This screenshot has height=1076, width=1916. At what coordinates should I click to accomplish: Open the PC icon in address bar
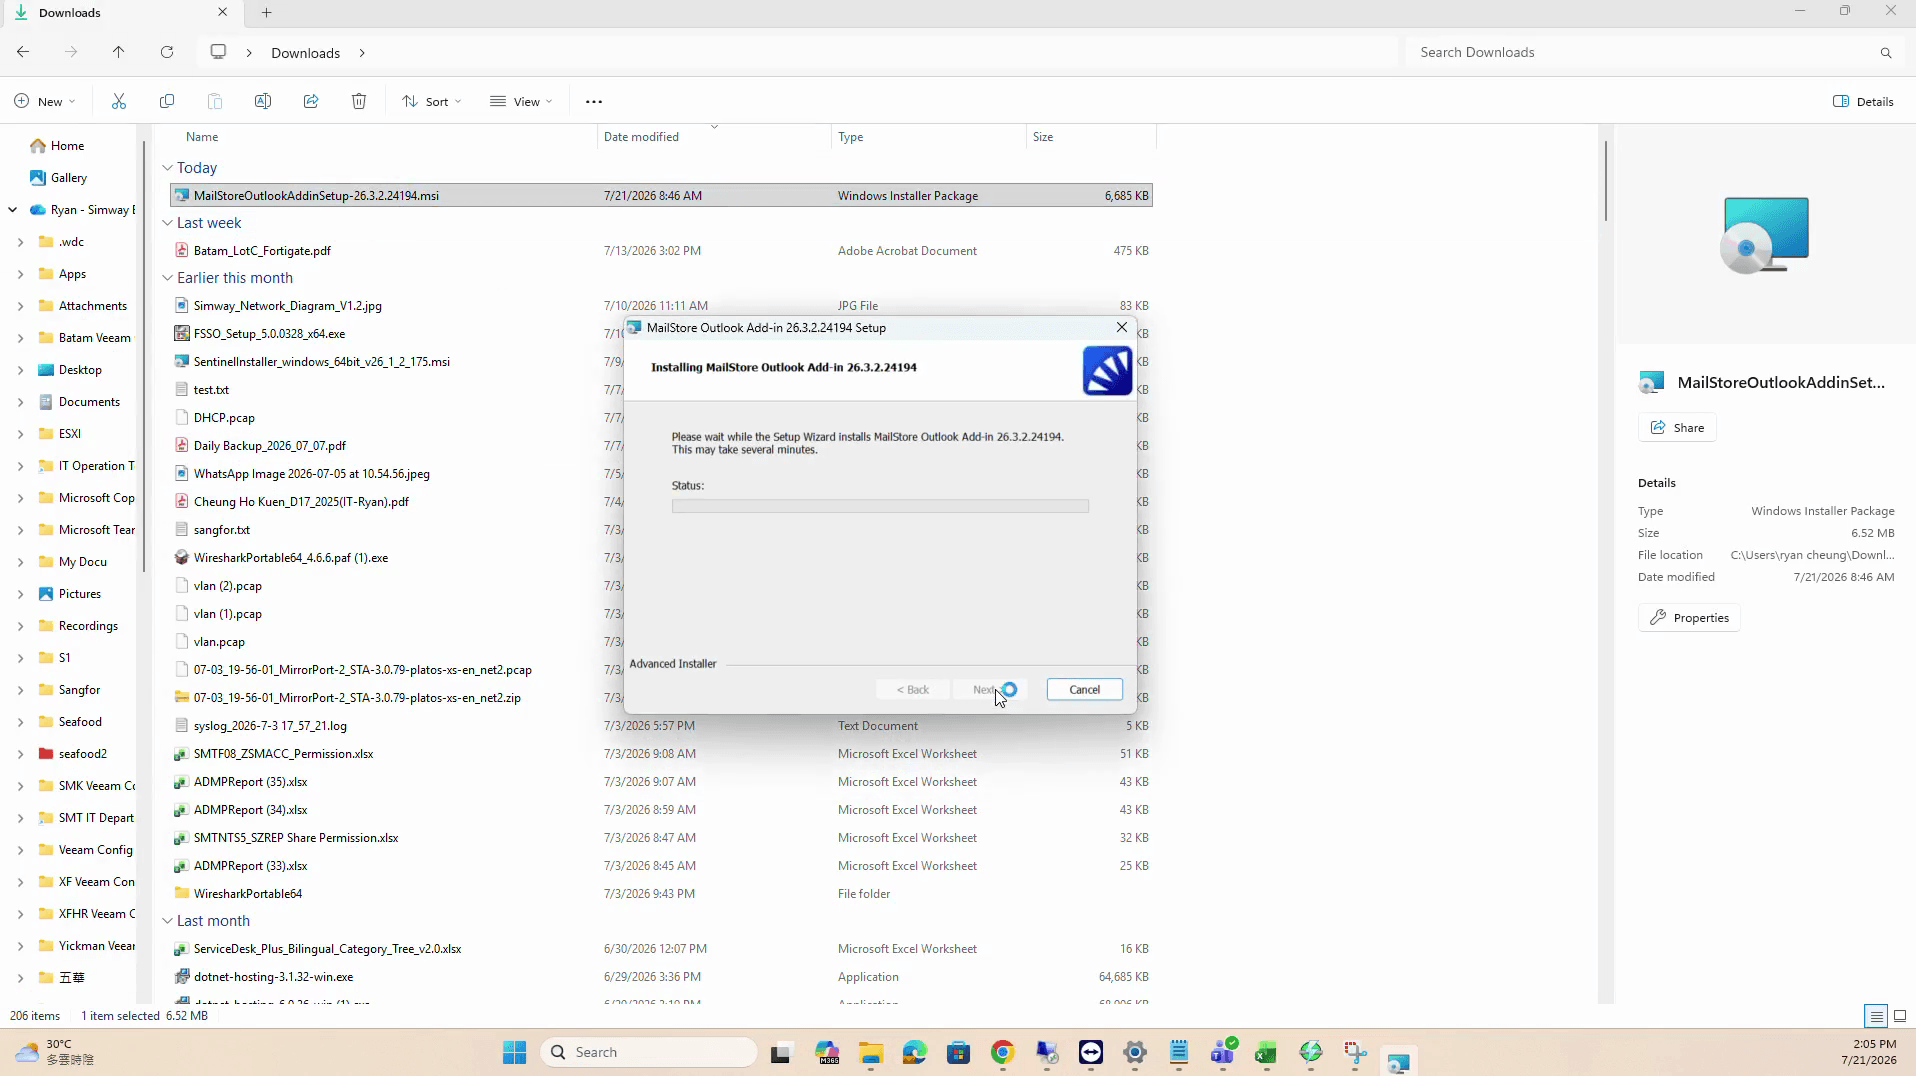coord(218,52)
